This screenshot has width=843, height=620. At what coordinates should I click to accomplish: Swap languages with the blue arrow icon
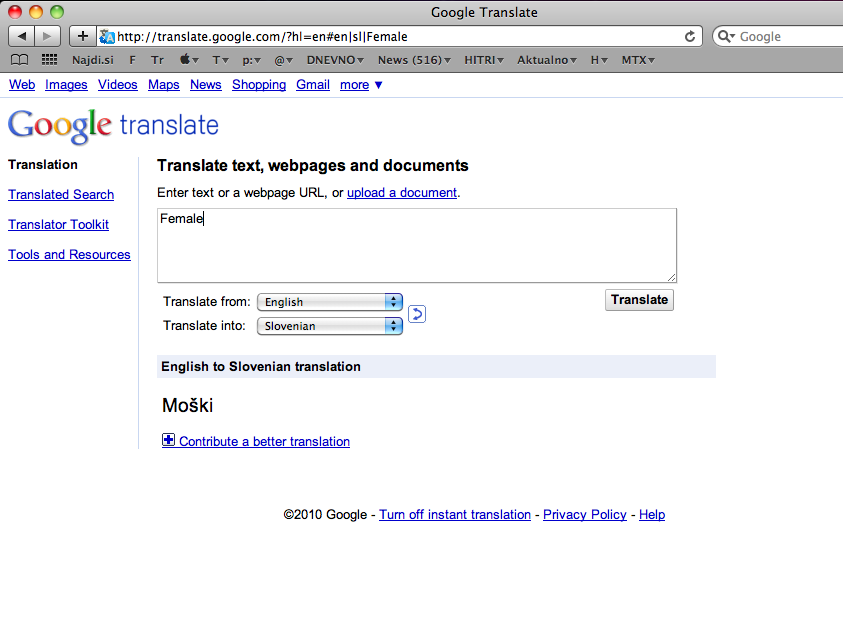[x=417, y=314]
